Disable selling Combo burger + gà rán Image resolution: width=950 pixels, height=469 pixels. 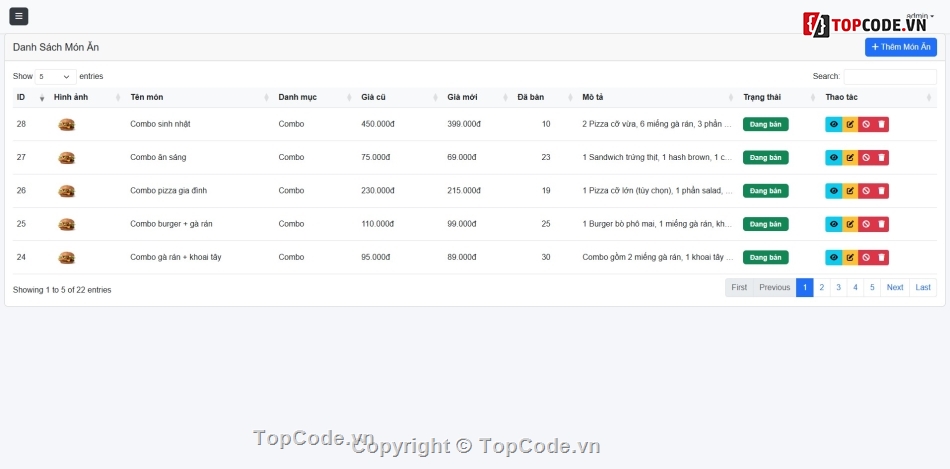coord(866,224)
